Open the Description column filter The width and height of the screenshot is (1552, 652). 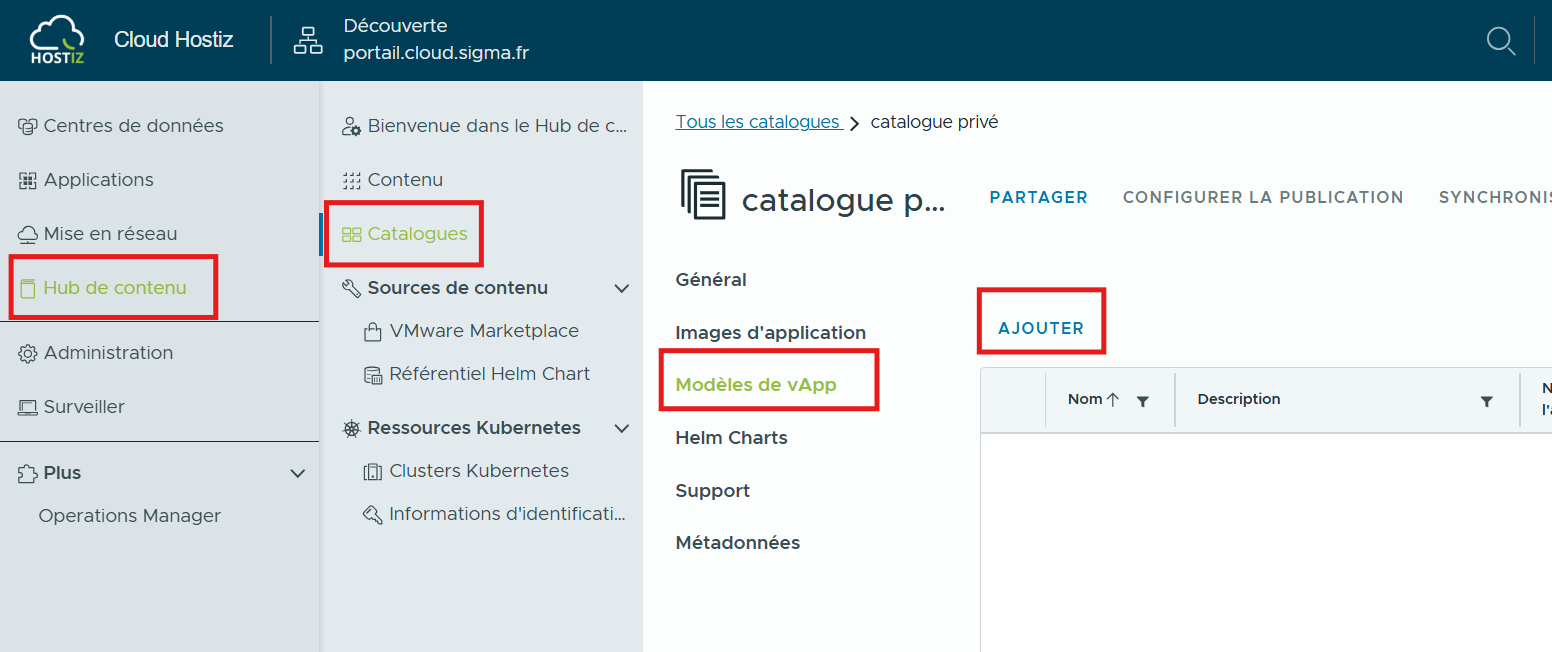(1486, 401)
